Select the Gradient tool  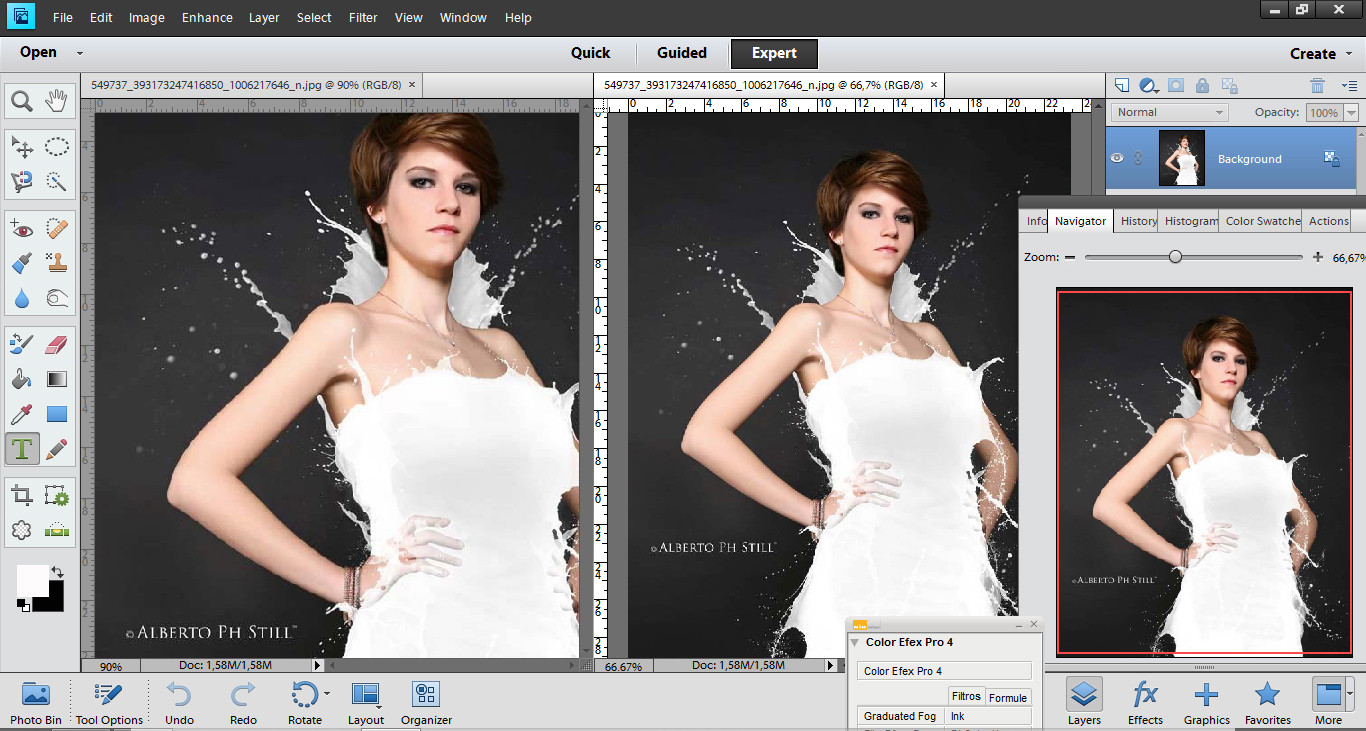[x=57, y=379]
